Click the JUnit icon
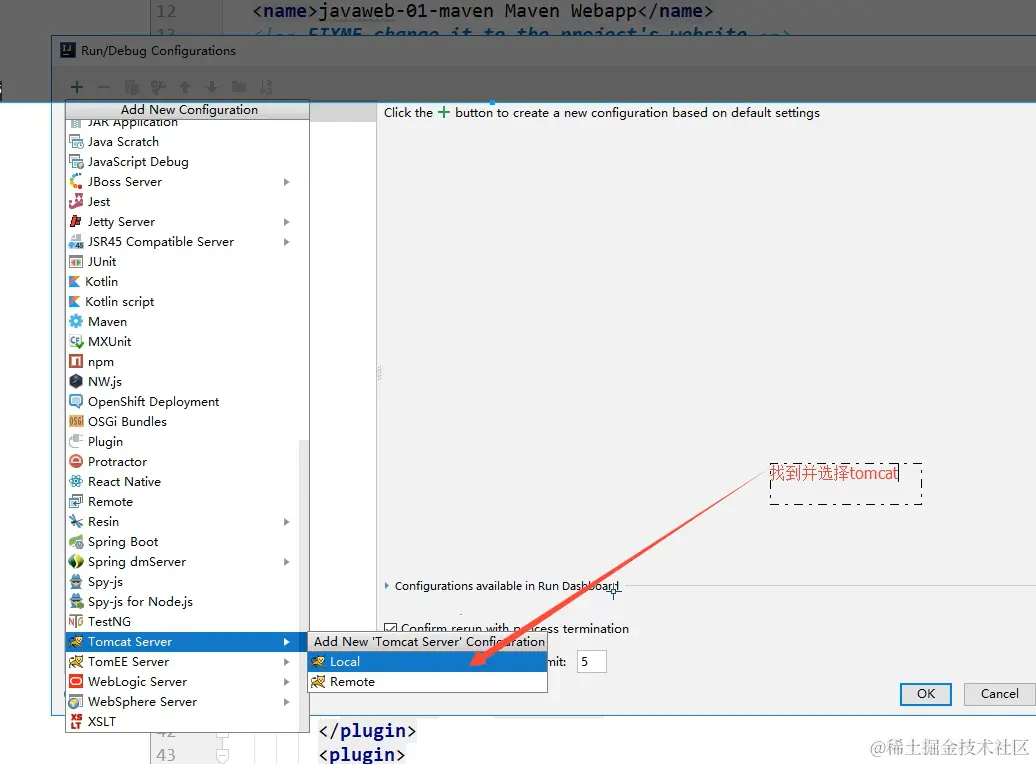The height and width of the screenshot is (764, 1036). pos(76,262)
